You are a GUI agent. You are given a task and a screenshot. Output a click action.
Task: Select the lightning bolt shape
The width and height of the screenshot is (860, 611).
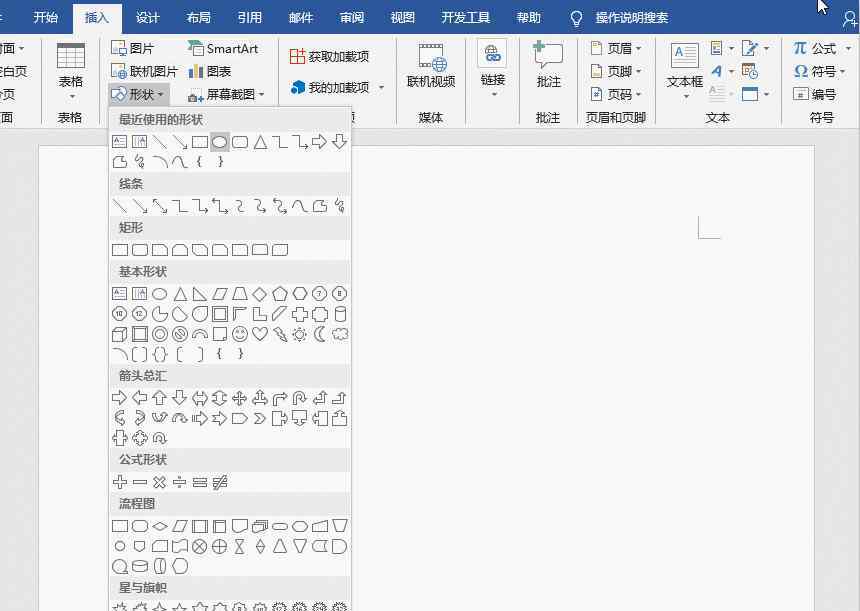280,333
